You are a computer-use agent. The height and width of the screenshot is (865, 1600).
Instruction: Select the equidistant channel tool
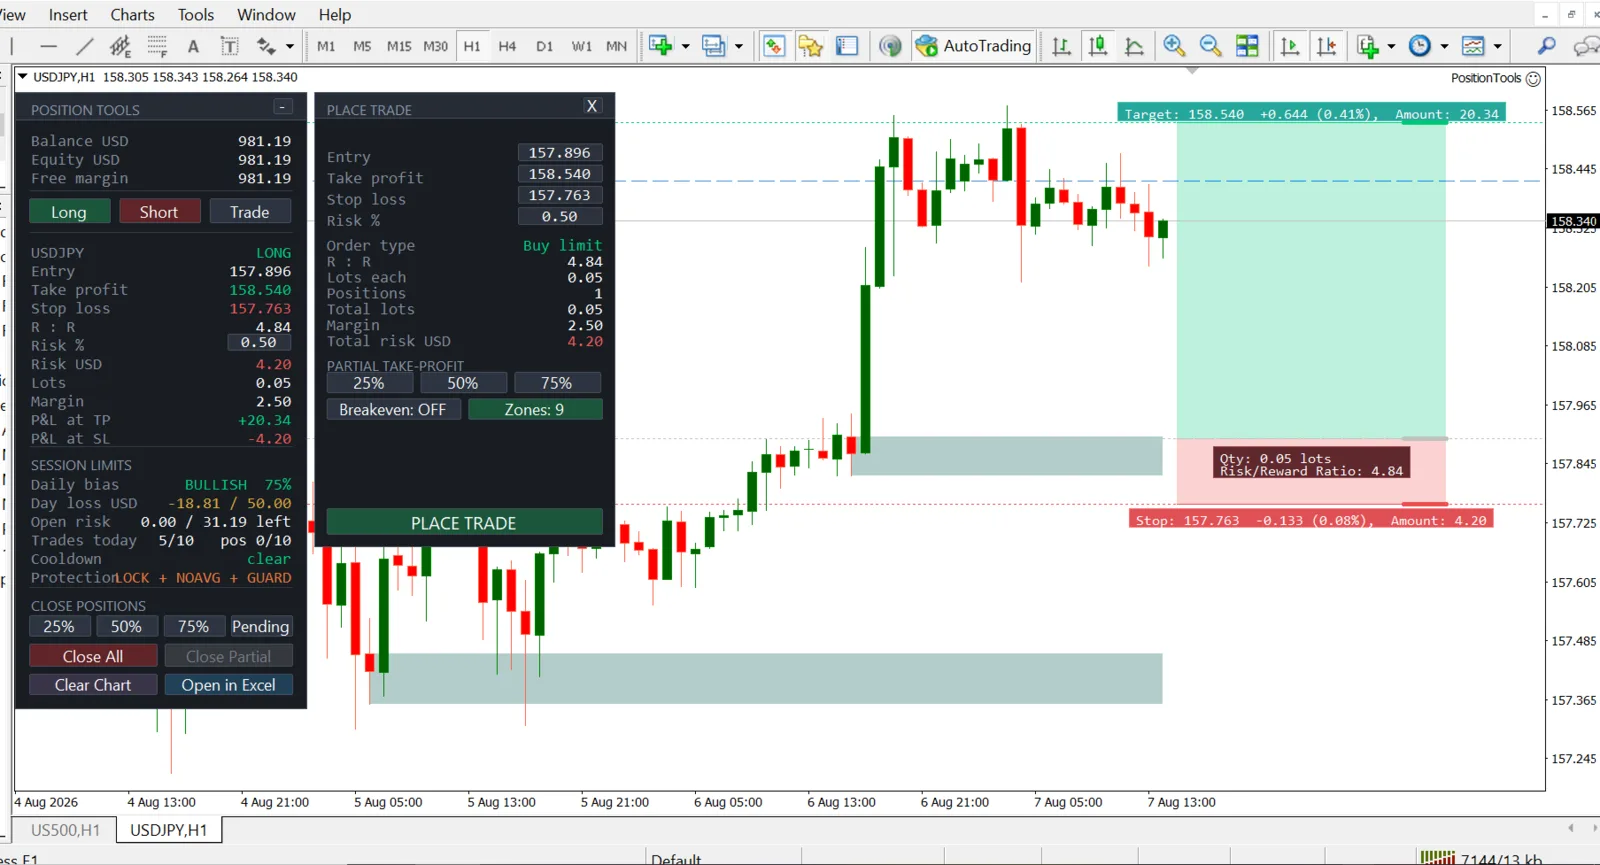[120, 46]
